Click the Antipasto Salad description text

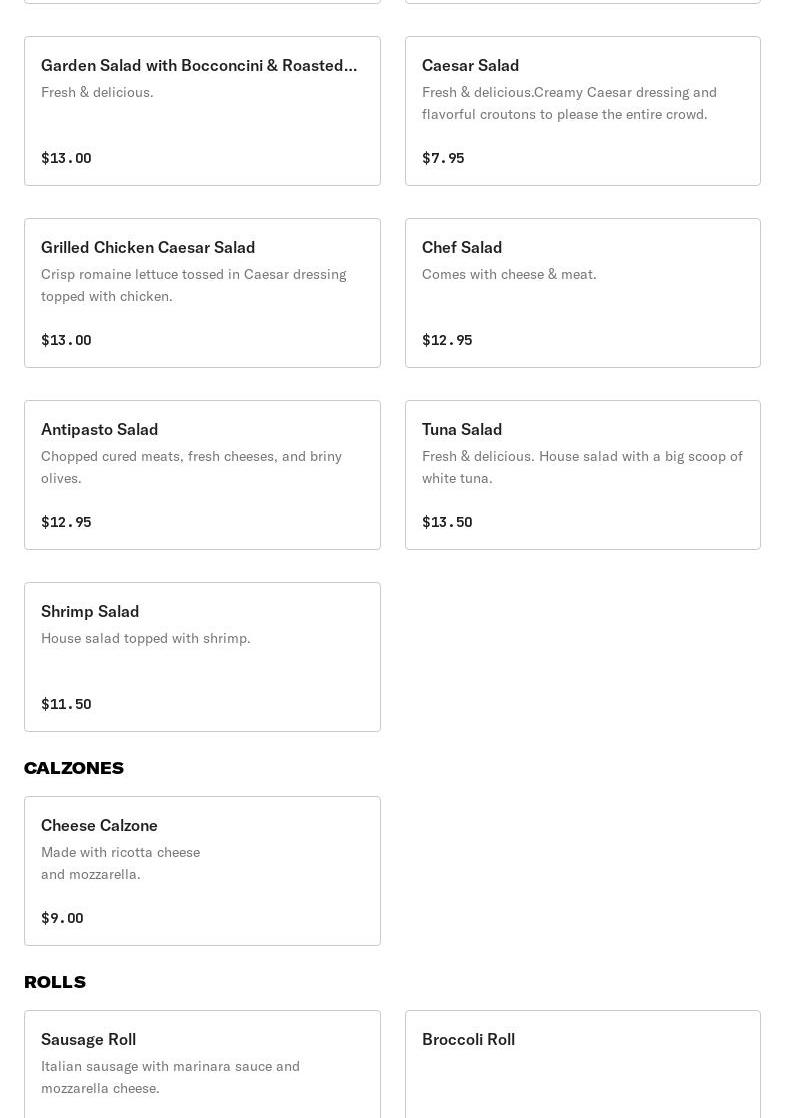(191, 467)
